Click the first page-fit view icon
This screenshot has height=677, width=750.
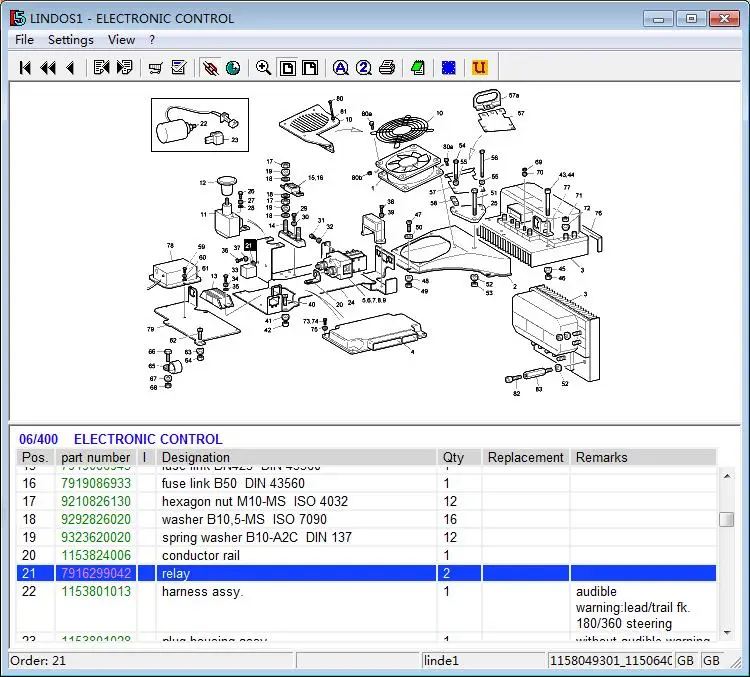pos(287,68)
